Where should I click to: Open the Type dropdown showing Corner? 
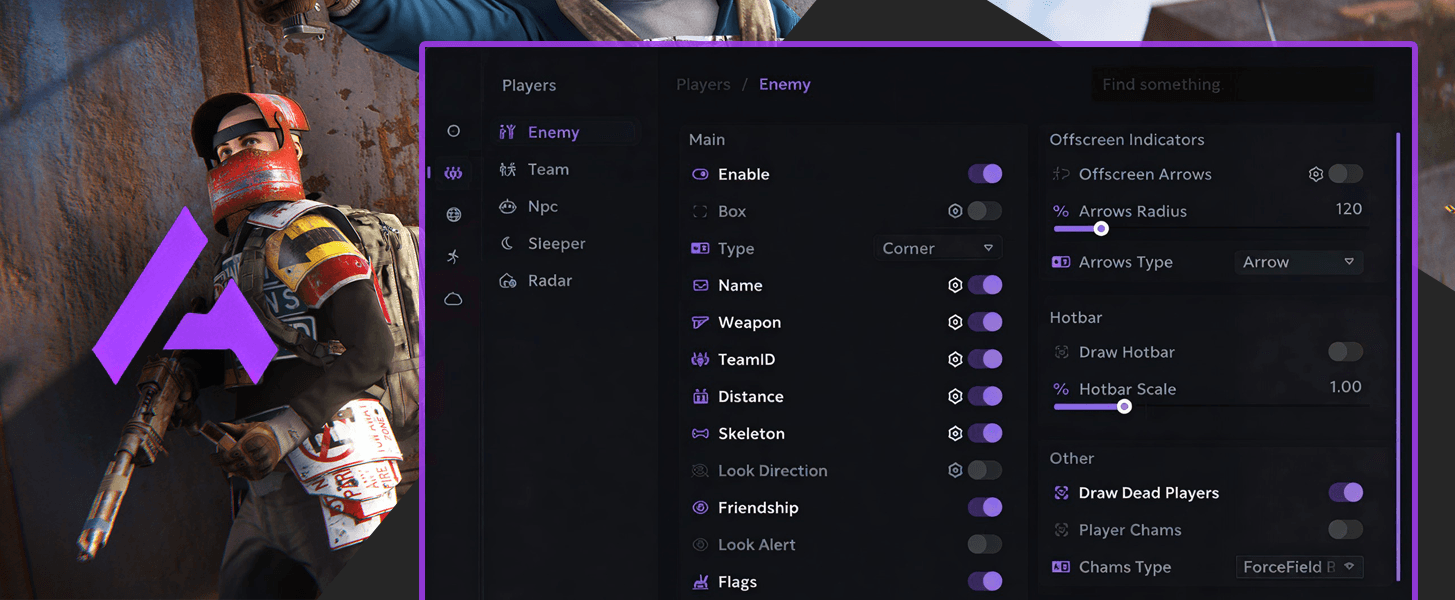pos(937,248)
